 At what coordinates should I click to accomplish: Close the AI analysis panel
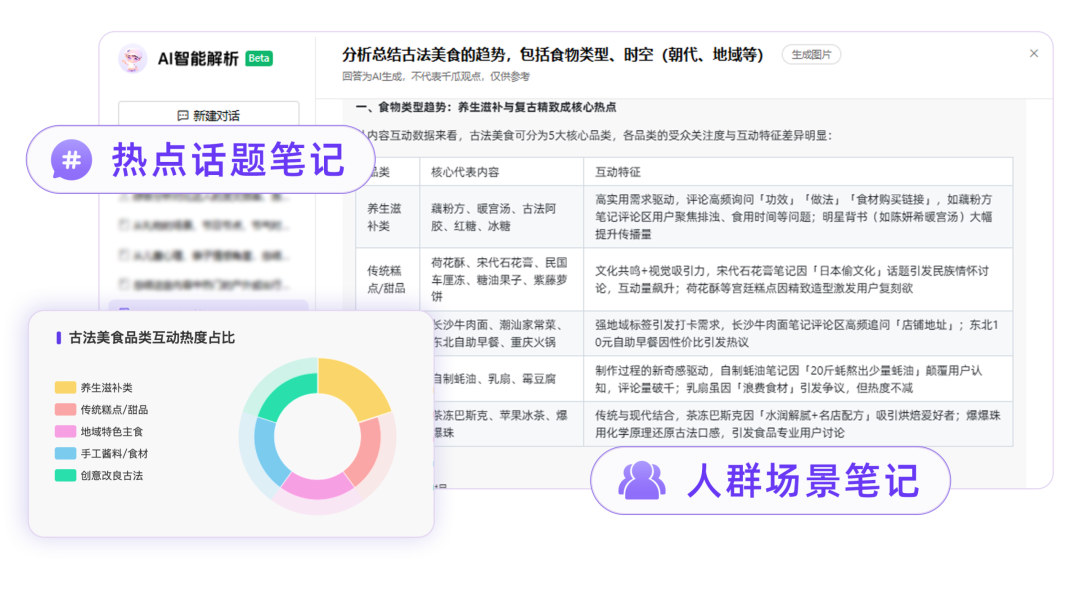pos(1033,54)
